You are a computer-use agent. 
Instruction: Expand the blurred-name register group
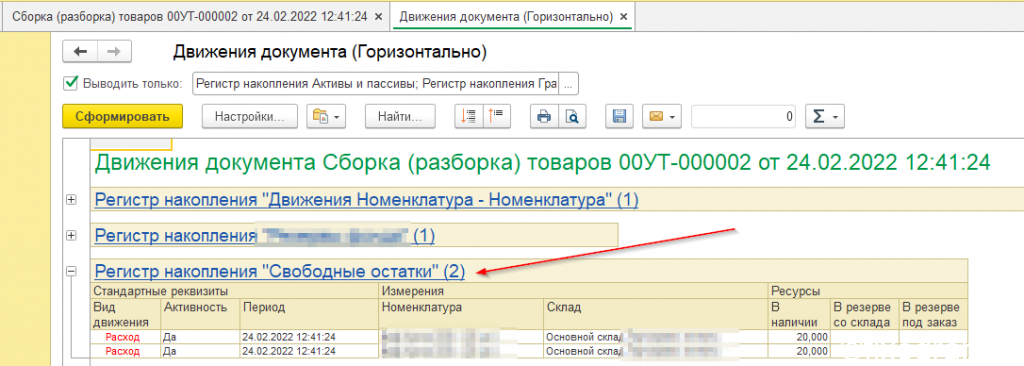point(71,235)
